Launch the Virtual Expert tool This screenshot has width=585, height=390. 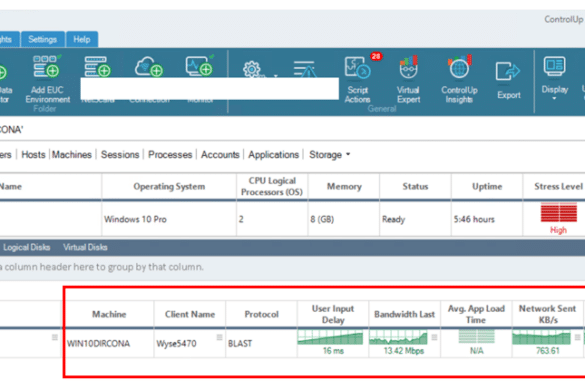(x=408, y=80)
